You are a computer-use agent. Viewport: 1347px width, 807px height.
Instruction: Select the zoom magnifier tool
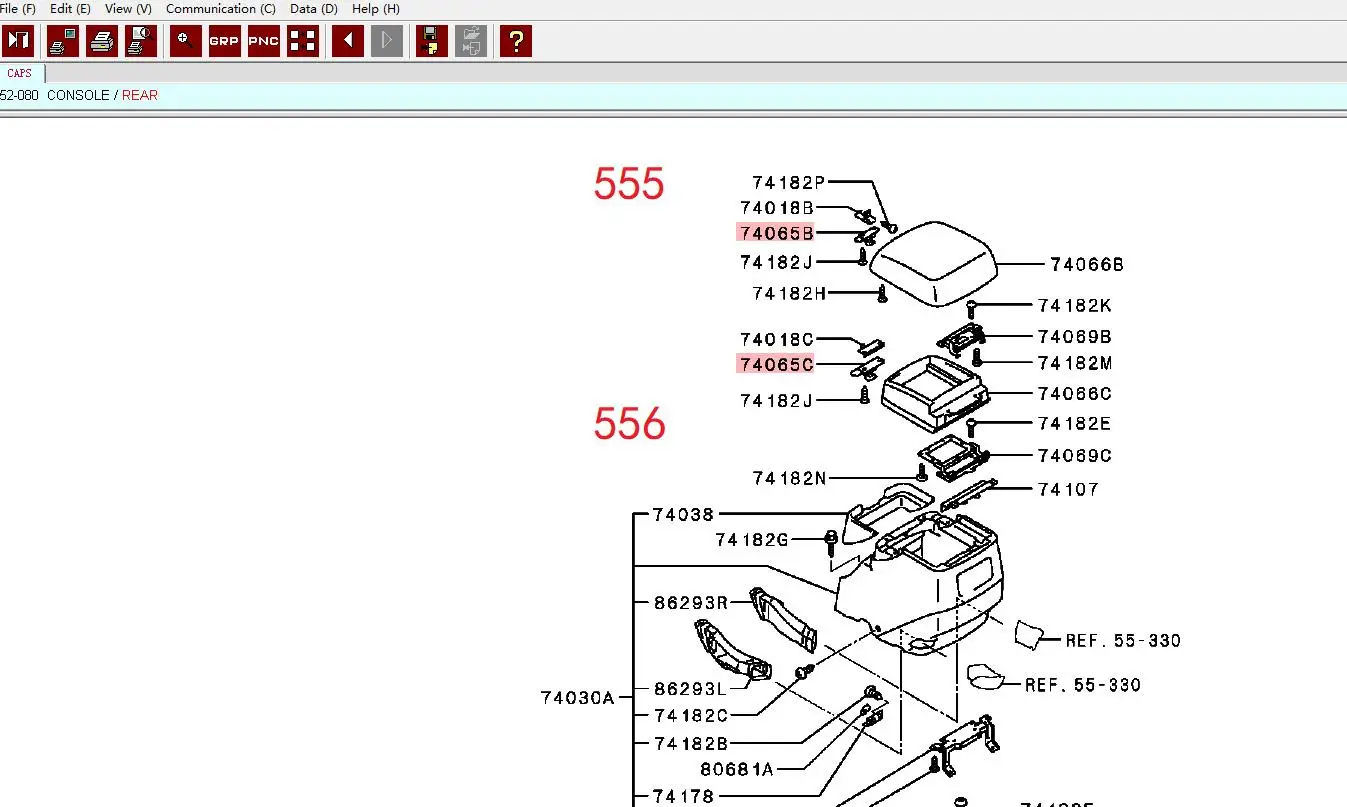186,41
